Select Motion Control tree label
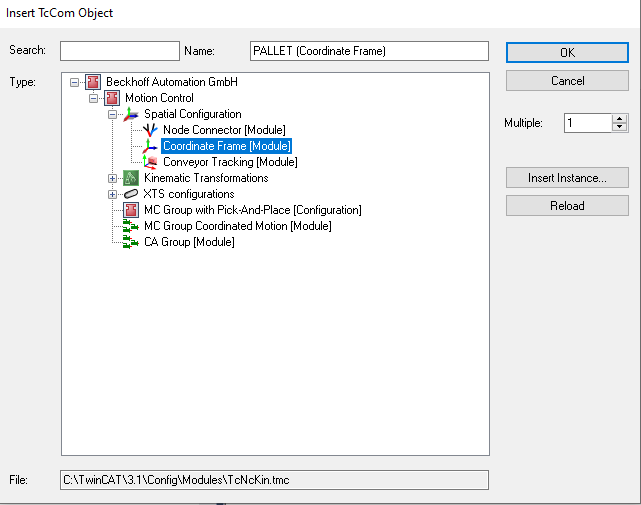This screenshot has width=641, height=505. point(159,98)
